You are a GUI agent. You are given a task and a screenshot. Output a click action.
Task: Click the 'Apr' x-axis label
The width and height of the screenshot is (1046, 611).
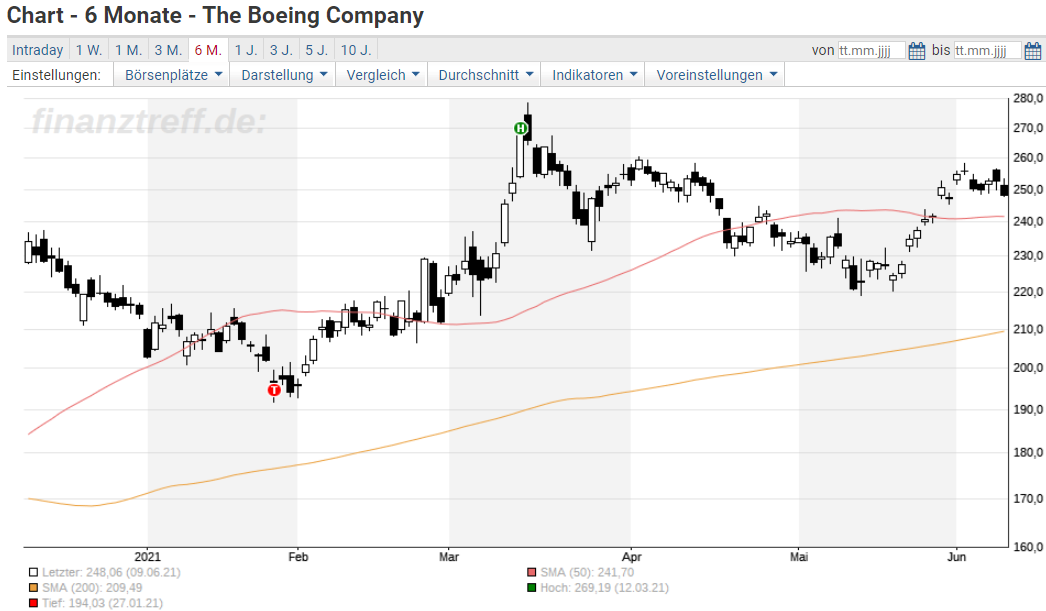click(631, 557)
